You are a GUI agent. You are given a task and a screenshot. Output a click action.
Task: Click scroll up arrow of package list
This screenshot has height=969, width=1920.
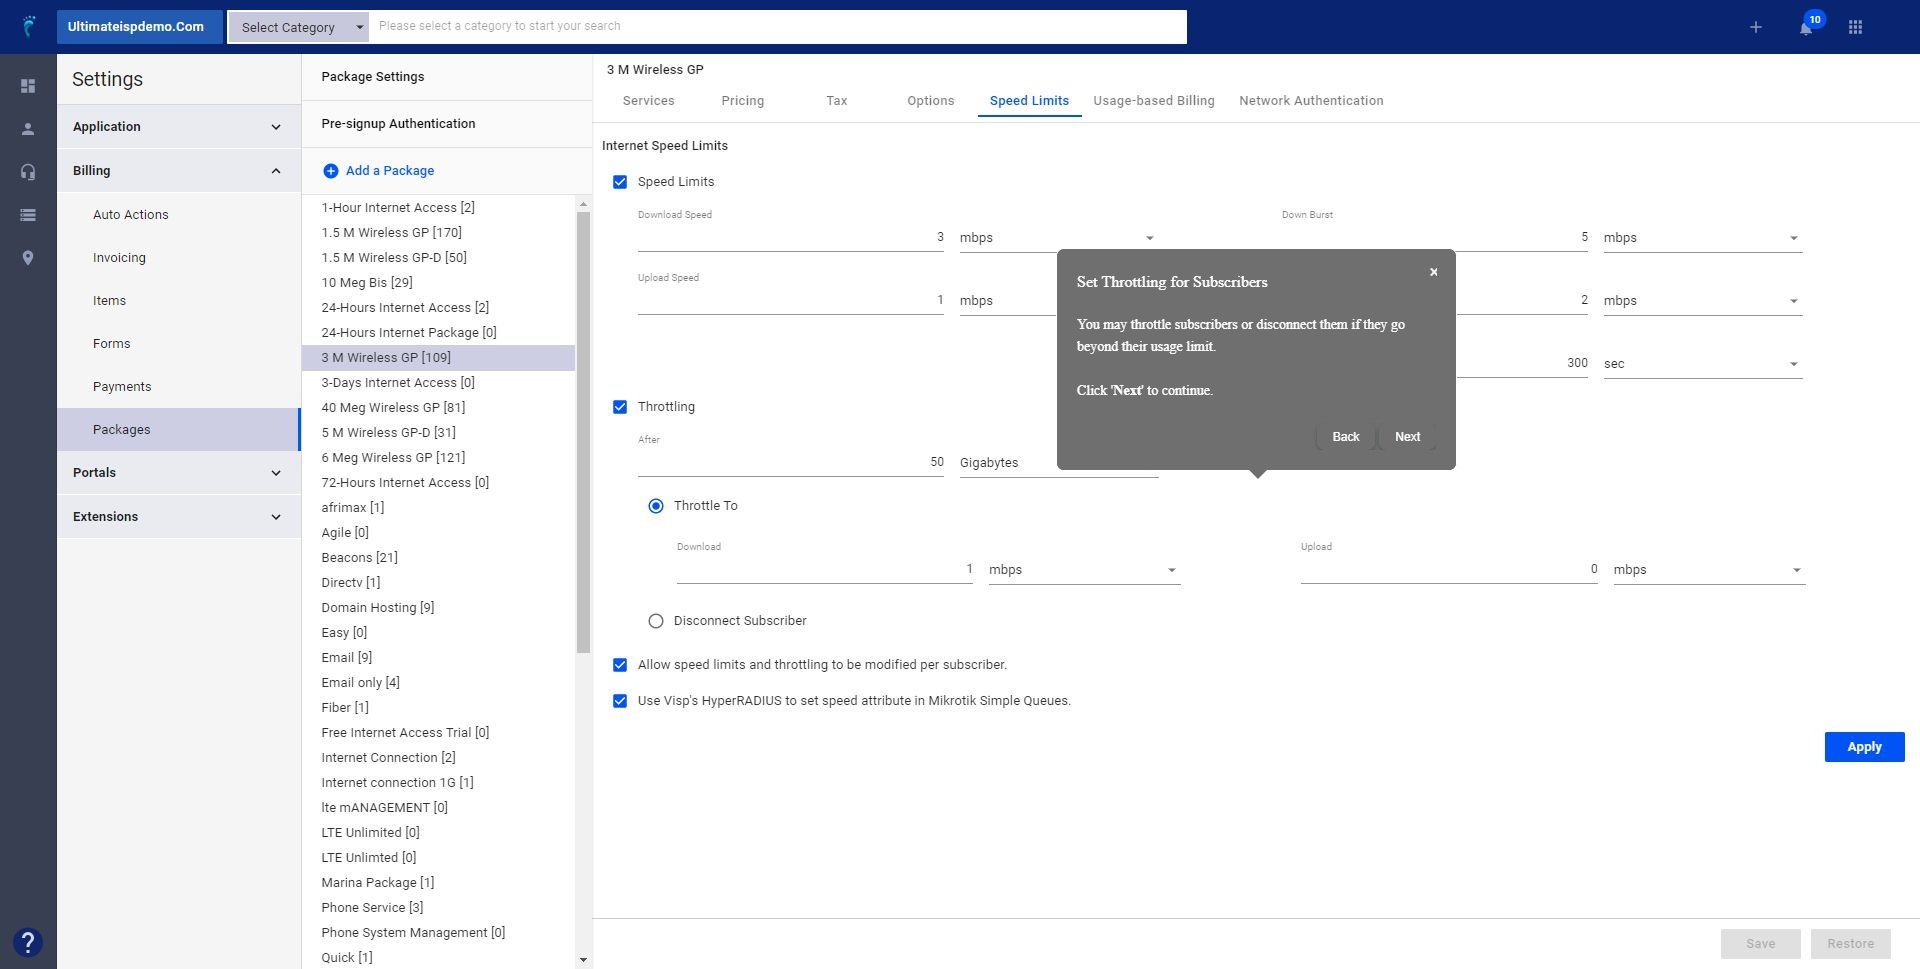click(x=583, y=204)
